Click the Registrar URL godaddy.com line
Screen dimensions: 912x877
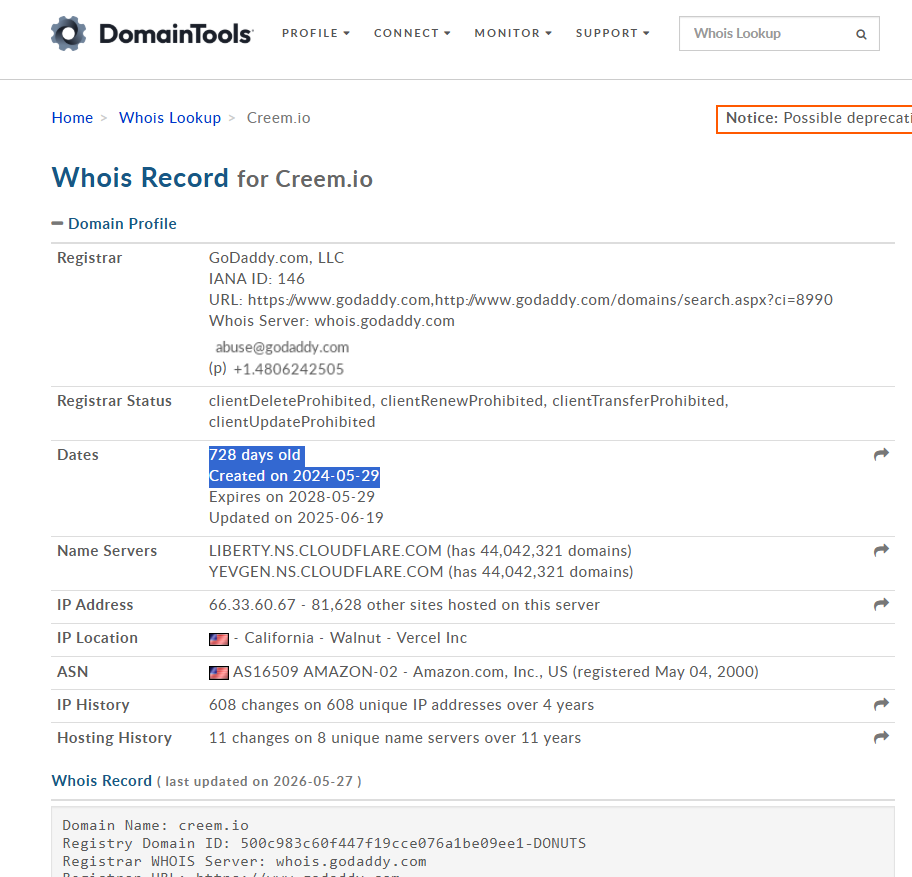[521, 300]
